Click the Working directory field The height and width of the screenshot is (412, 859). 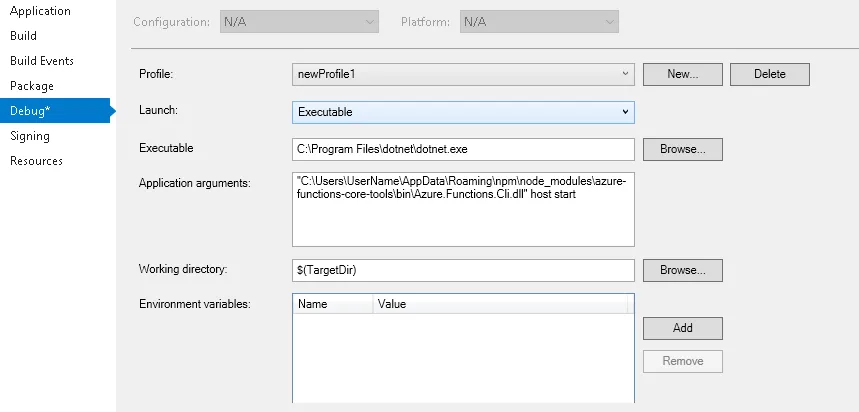tap(463, 270)
